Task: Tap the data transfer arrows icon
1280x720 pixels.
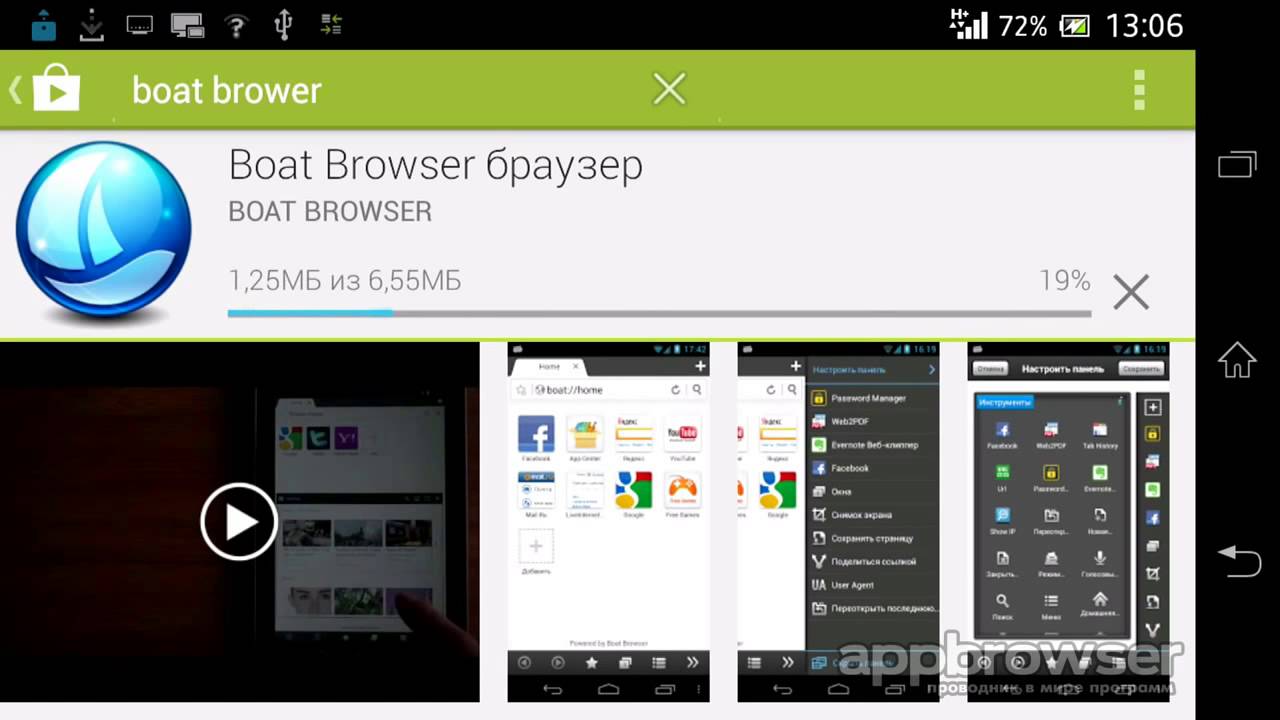Action: 331,25
